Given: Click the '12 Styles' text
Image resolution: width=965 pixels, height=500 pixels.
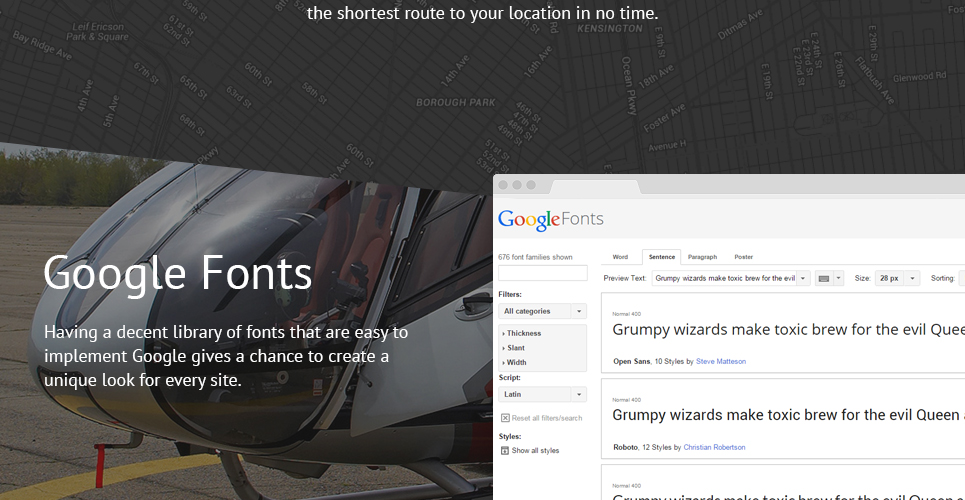Looking at the screenshot, I should tap(657, 447).
